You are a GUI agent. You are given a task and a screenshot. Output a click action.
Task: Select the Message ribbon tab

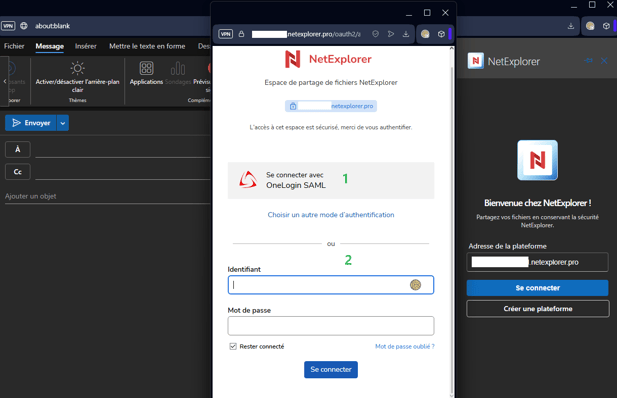(x=50, y=46)
